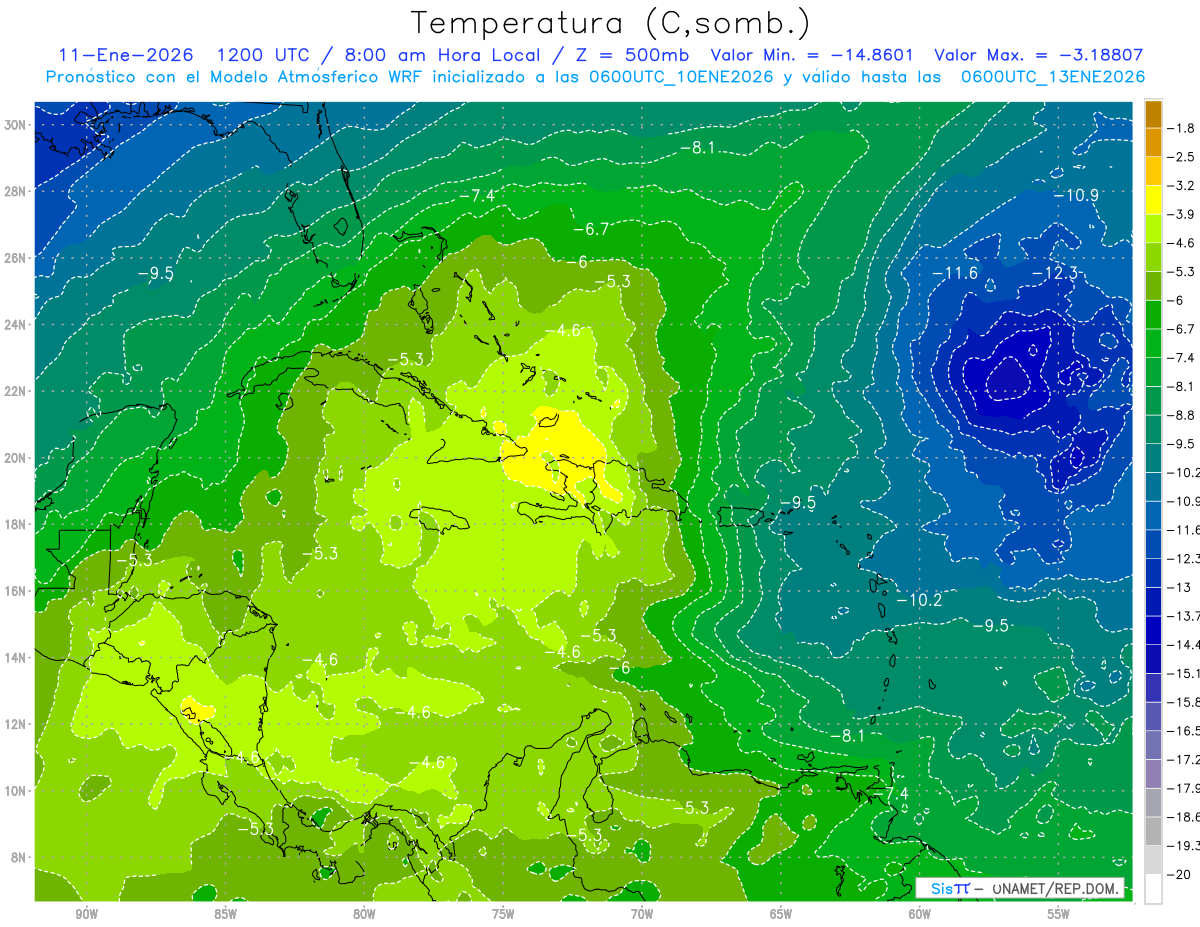Click the '-14.4' colorbar scale value
Screen dimensions: 1200x927
[x=1184, y=644]
